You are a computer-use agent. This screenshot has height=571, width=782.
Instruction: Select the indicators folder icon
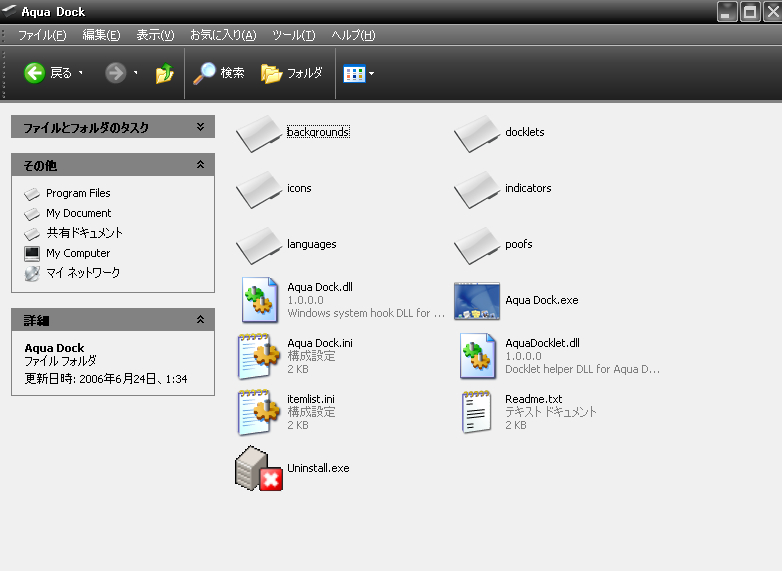click(477, 190)
